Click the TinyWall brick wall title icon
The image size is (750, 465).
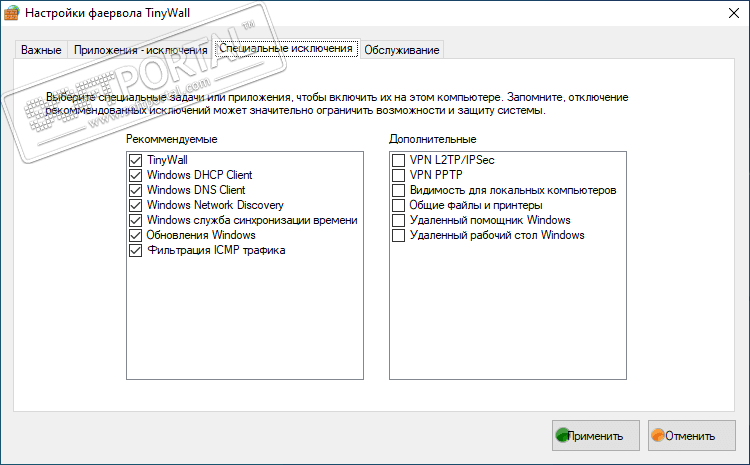point(11,13)
